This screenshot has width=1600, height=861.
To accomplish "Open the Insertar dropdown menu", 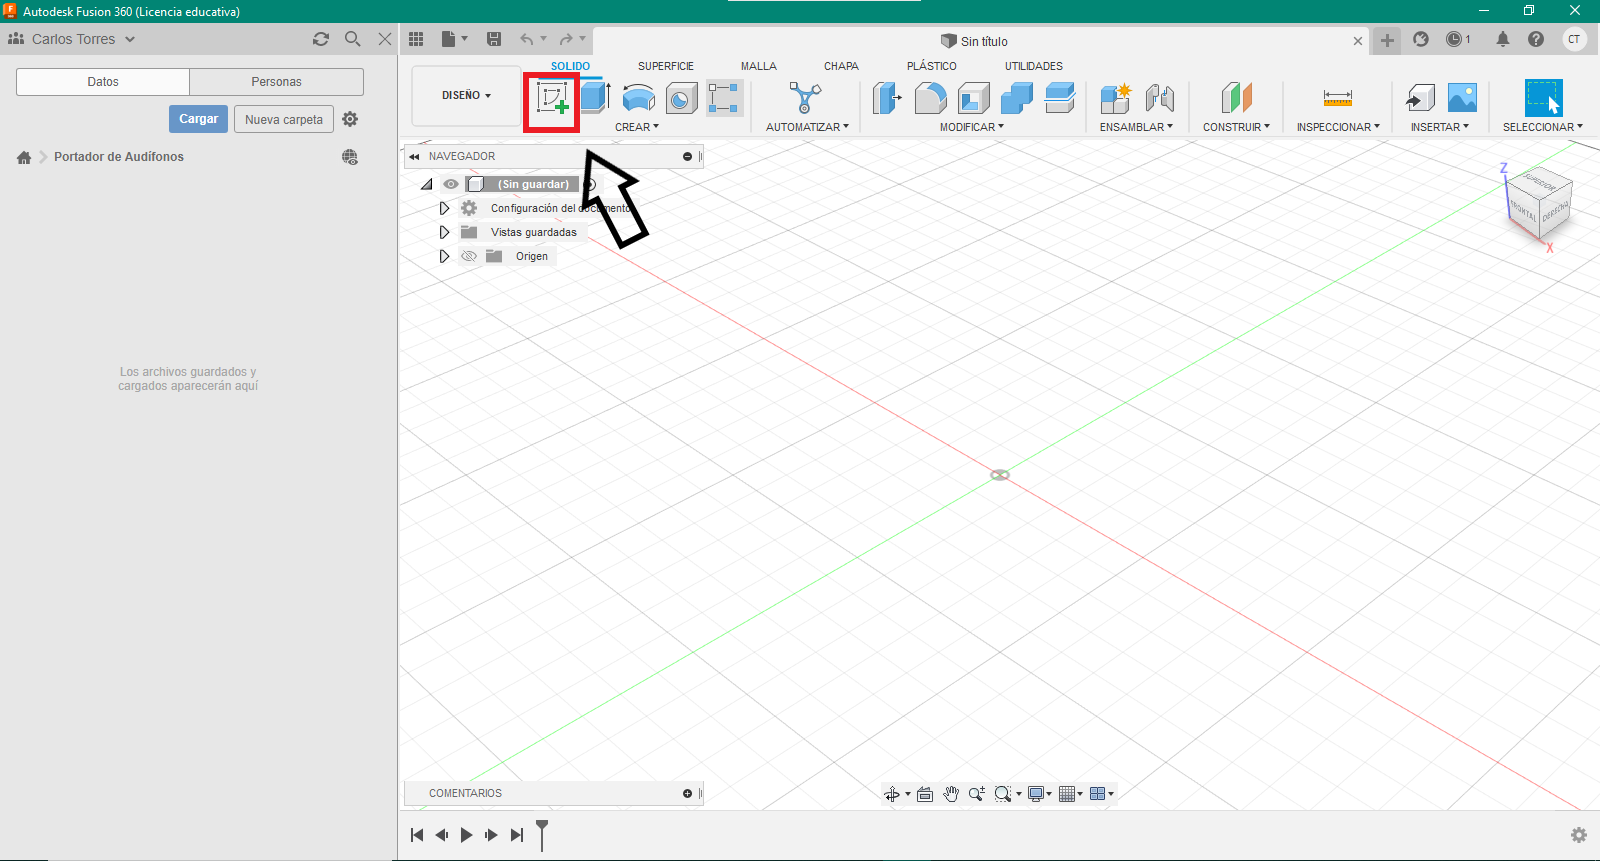I will 1440,127.
